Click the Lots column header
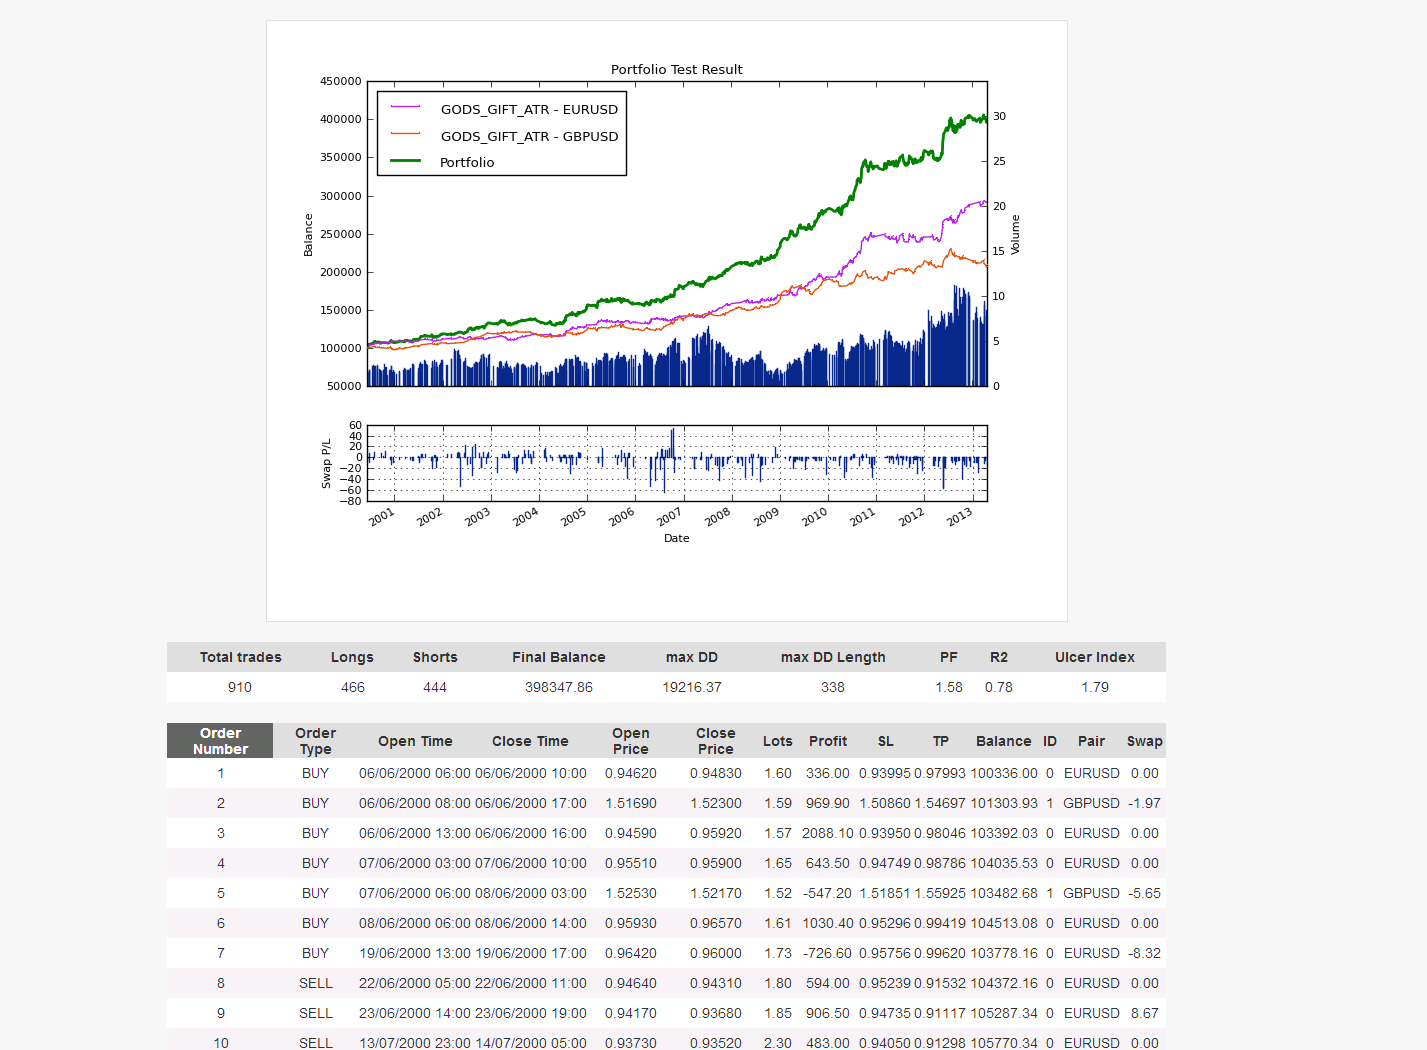Screen dimensions: 1427x1050 [778, 741]
